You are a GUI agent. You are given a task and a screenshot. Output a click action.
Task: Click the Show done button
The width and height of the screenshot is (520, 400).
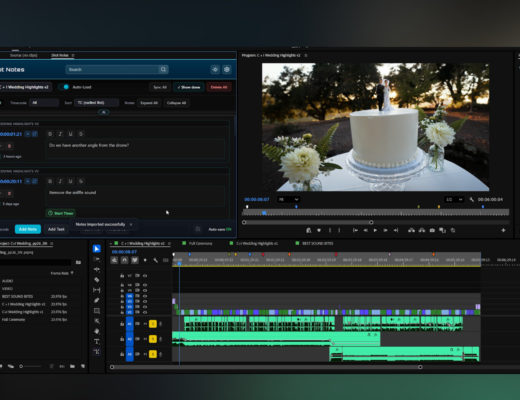click(189, 87)
